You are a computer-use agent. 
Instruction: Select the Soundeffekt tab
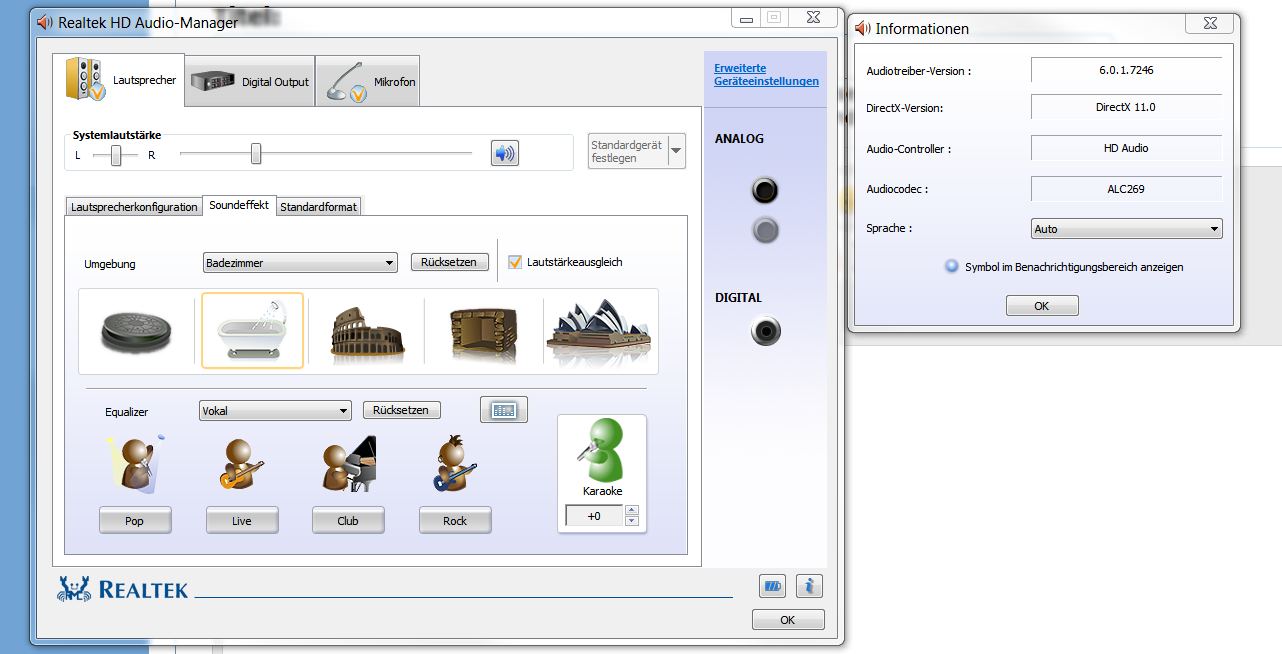click(x=239, y=205)
